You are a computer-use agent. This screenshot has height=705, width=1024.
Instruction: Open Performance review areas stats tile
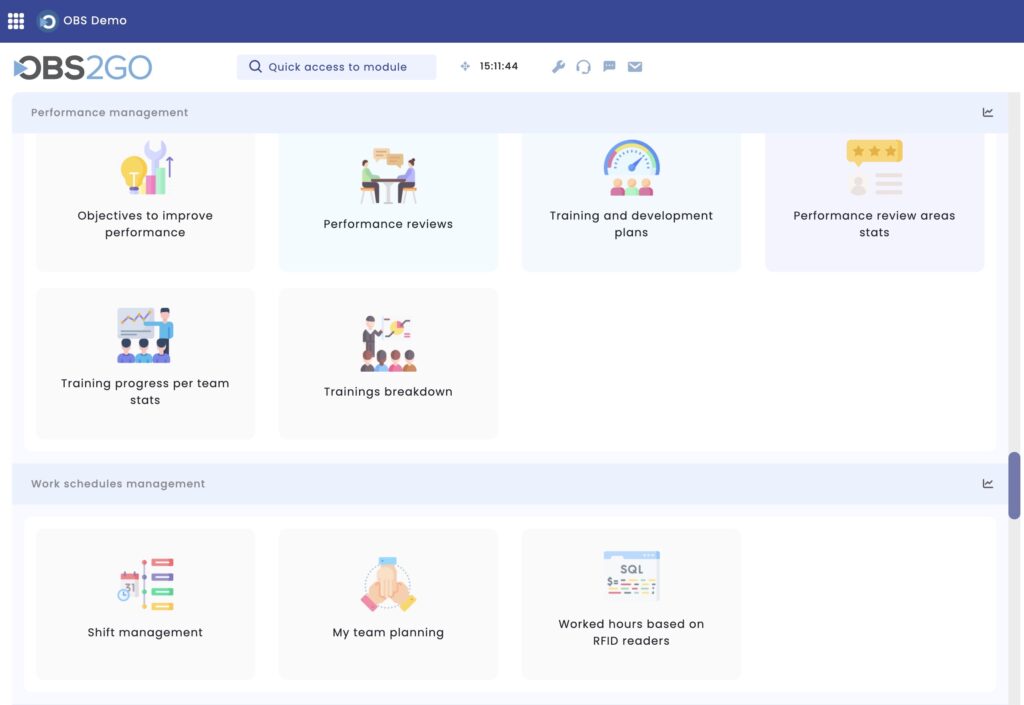pyautogui.click(x=874, y=202)
